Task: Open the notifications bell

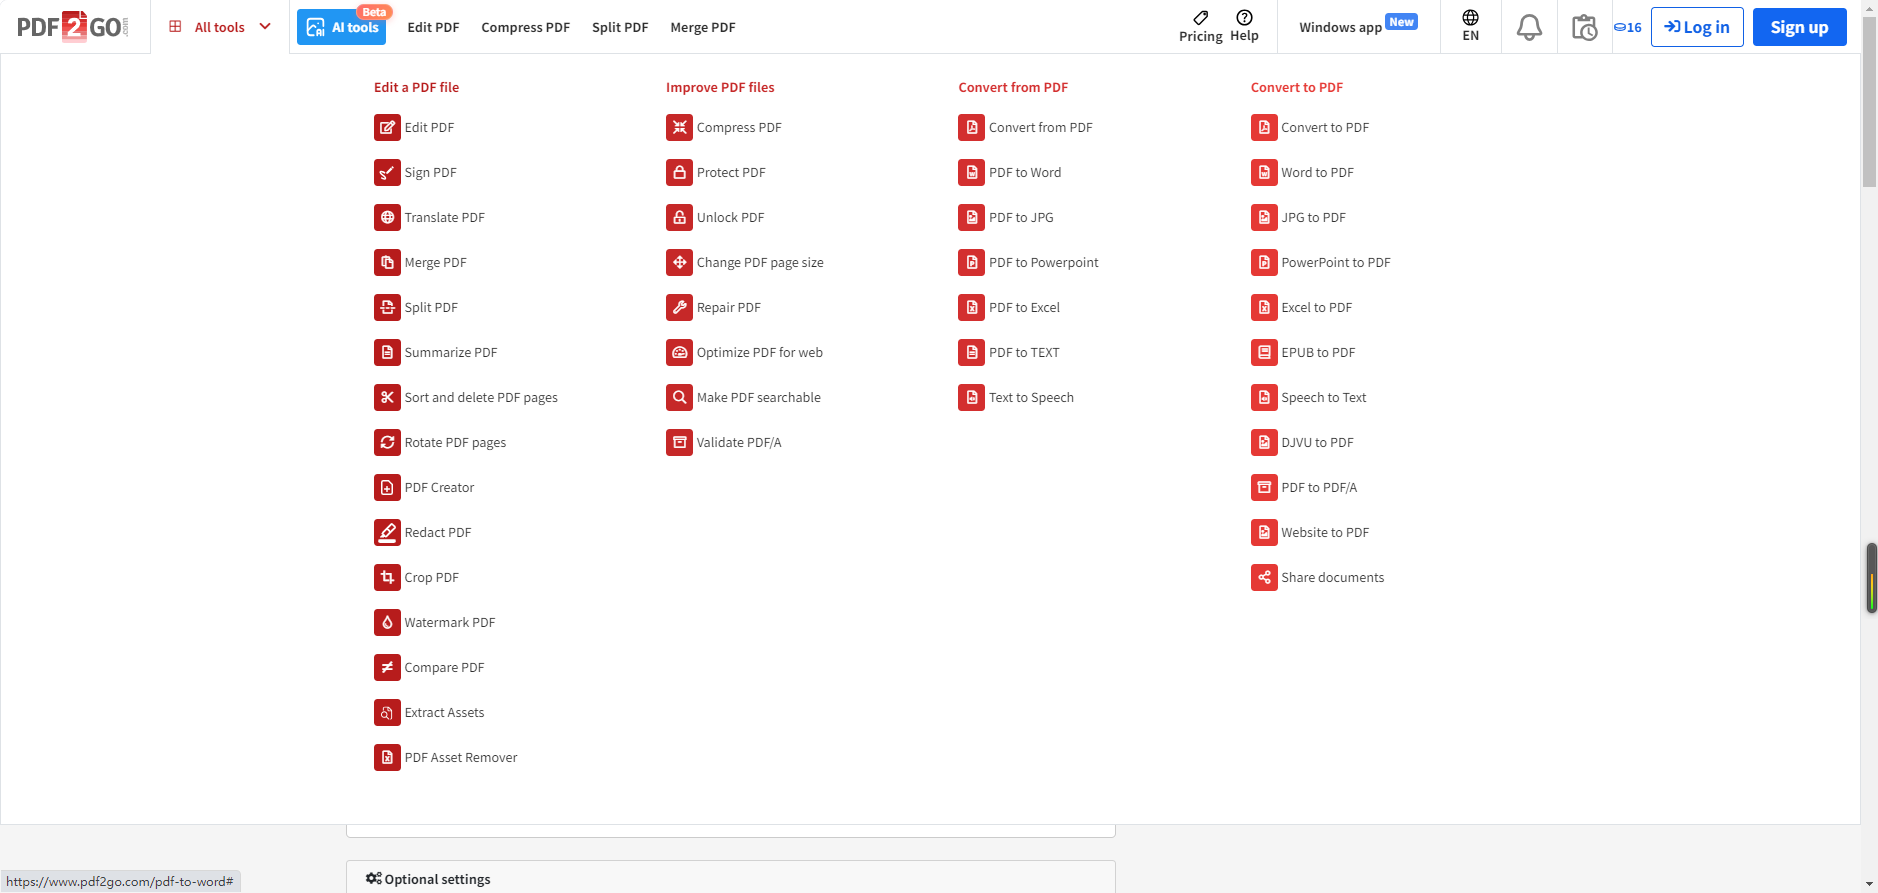Action: click(1529, 28)
